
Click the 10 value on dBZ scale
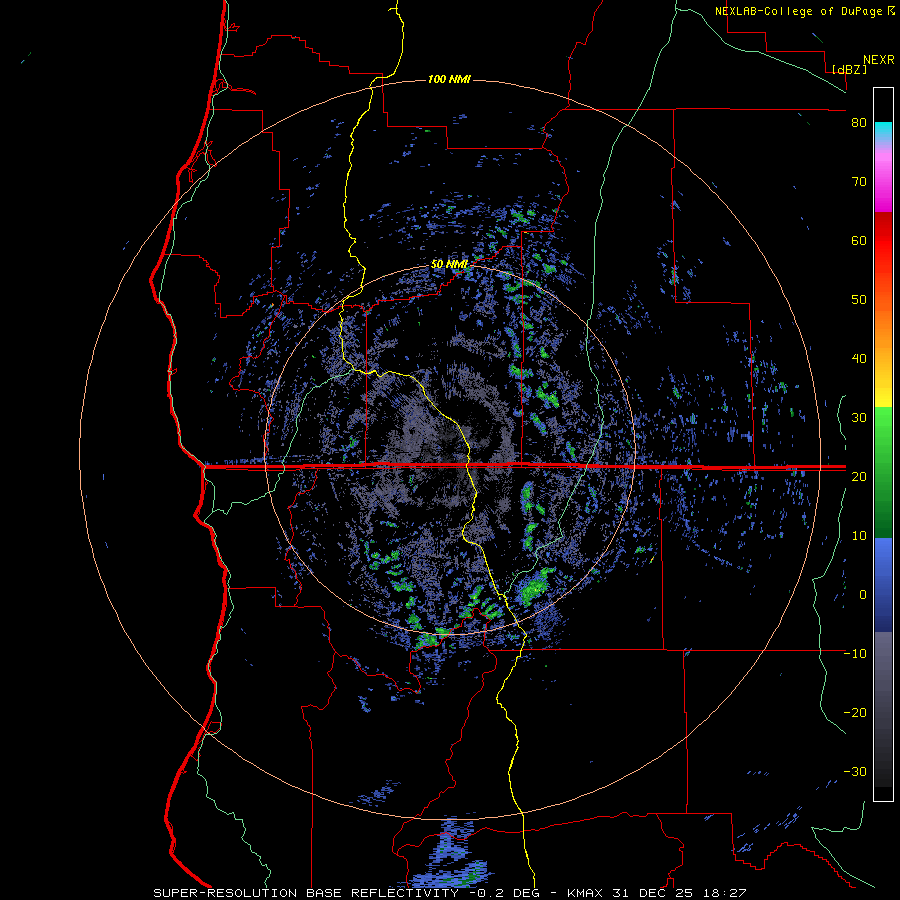(x=859, y=536)
